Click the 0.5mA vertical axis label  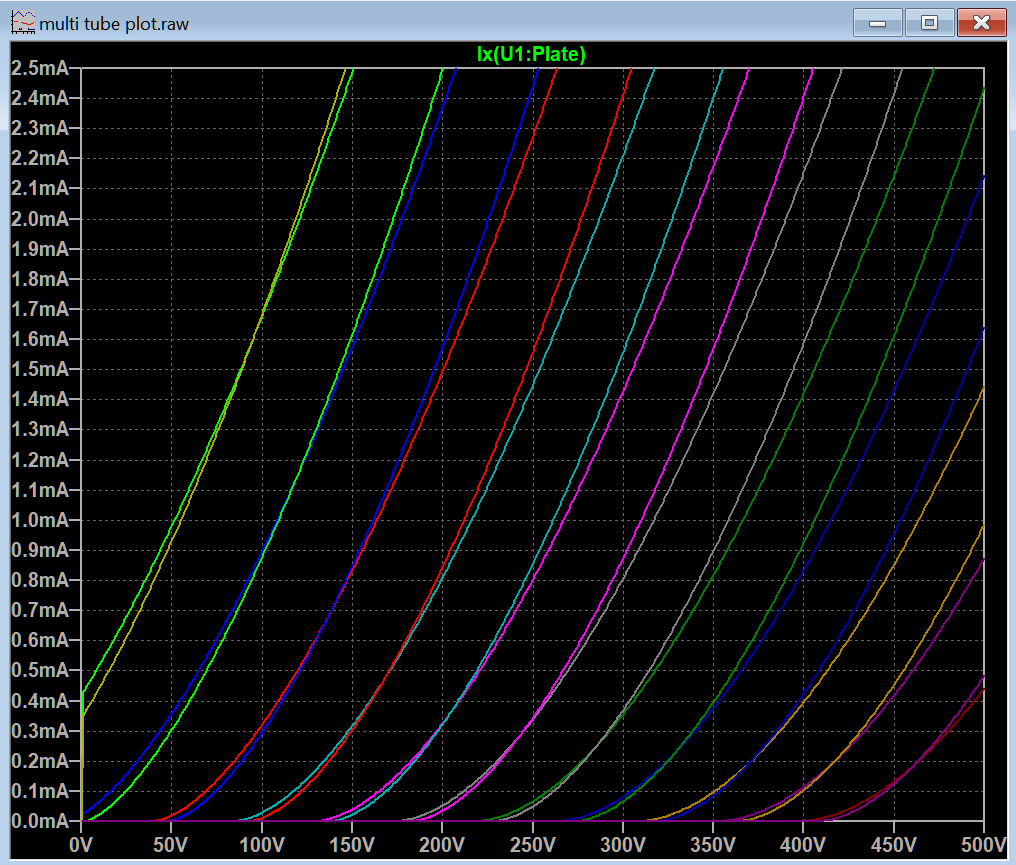40,671
